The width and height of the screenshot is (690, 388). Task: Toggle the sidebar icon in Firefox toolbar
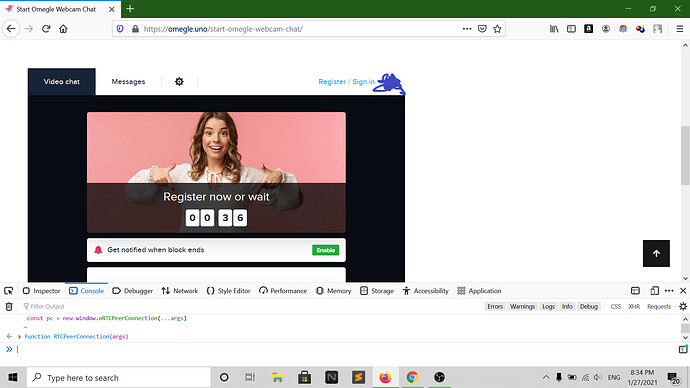(571, 29)
